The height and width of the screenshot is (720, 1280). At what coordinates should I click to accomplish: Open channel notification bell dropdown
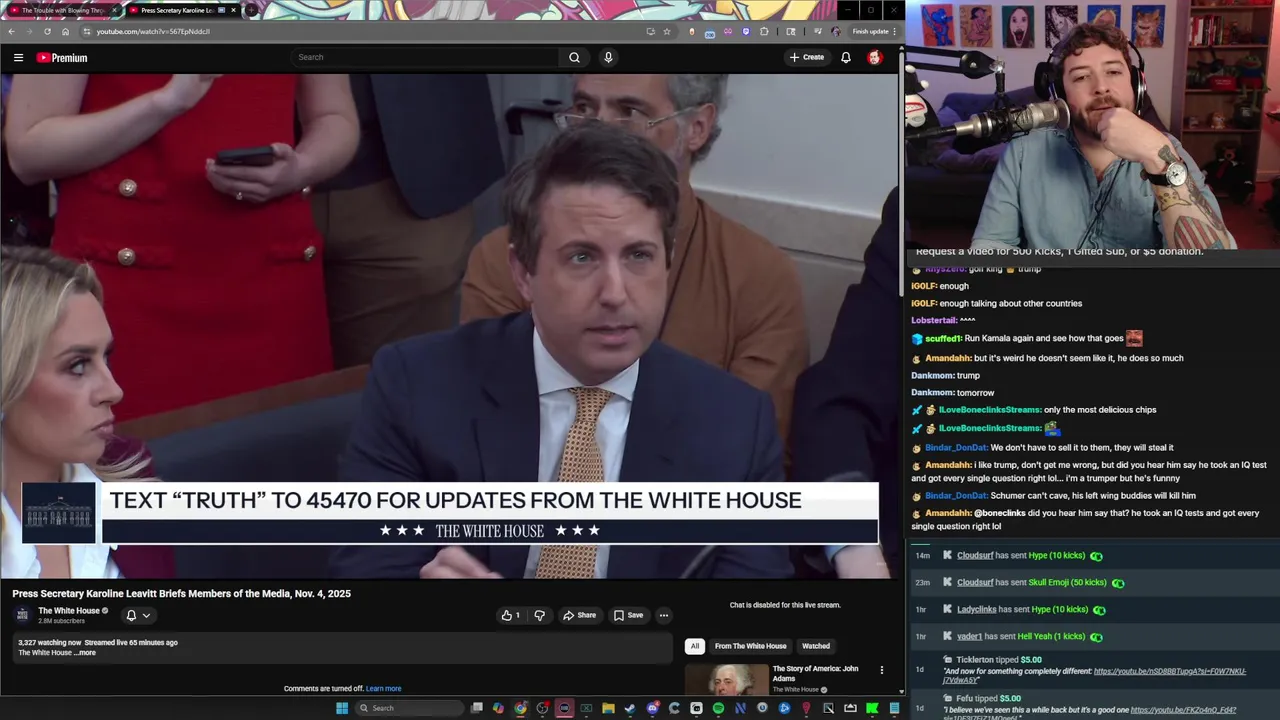click(x=138, y=615)
